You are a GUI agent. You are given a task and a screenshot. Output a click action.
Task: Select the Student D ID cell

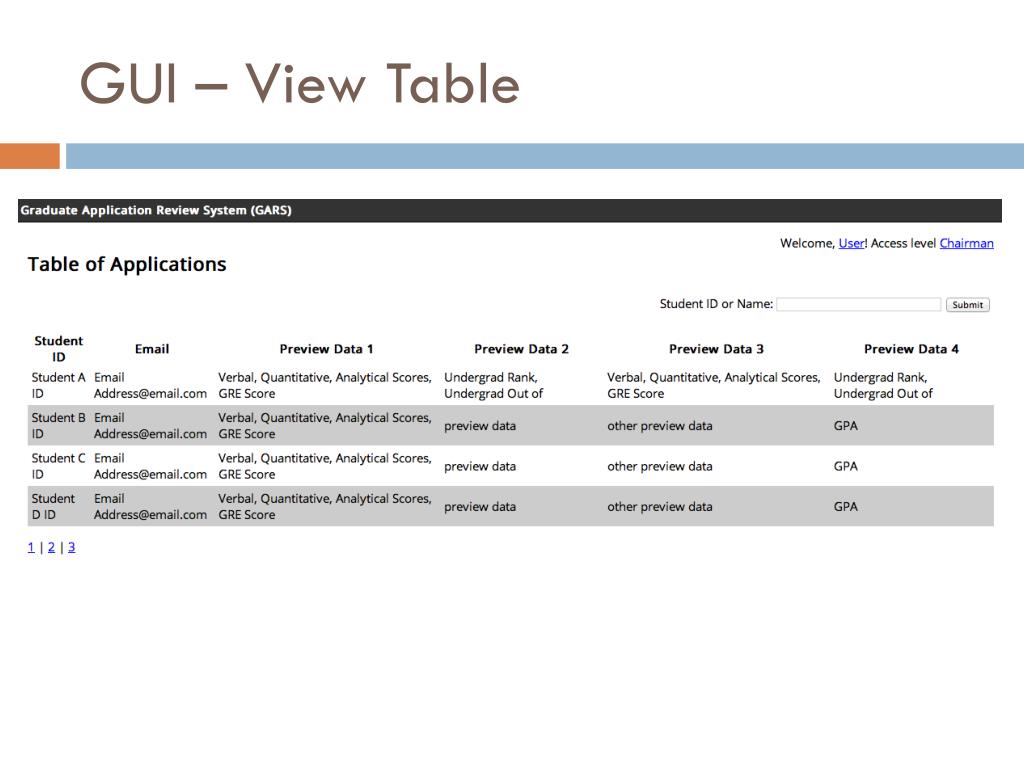coord(54,507)
